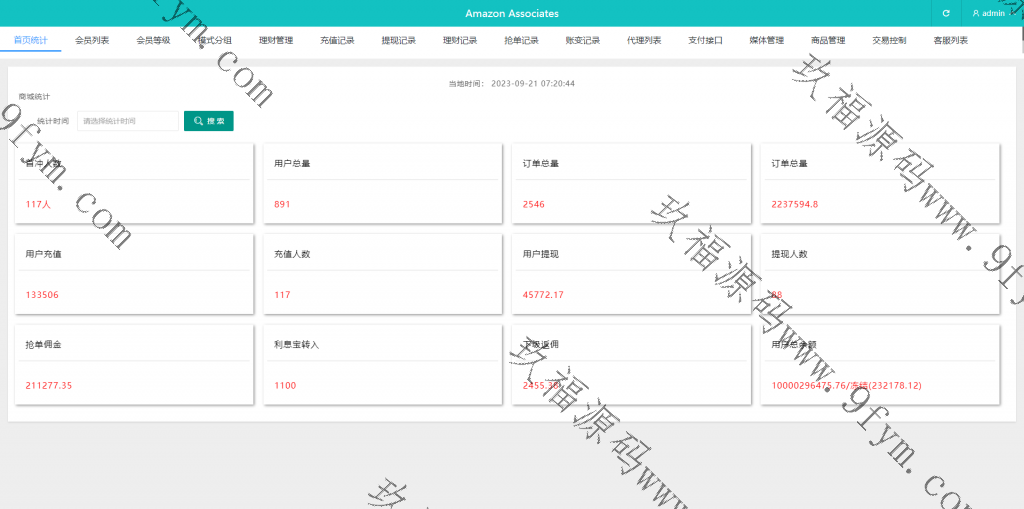Open the 提现记录 tab
The height and width of the screenshot is (509, 1024).
click(399, 40)
